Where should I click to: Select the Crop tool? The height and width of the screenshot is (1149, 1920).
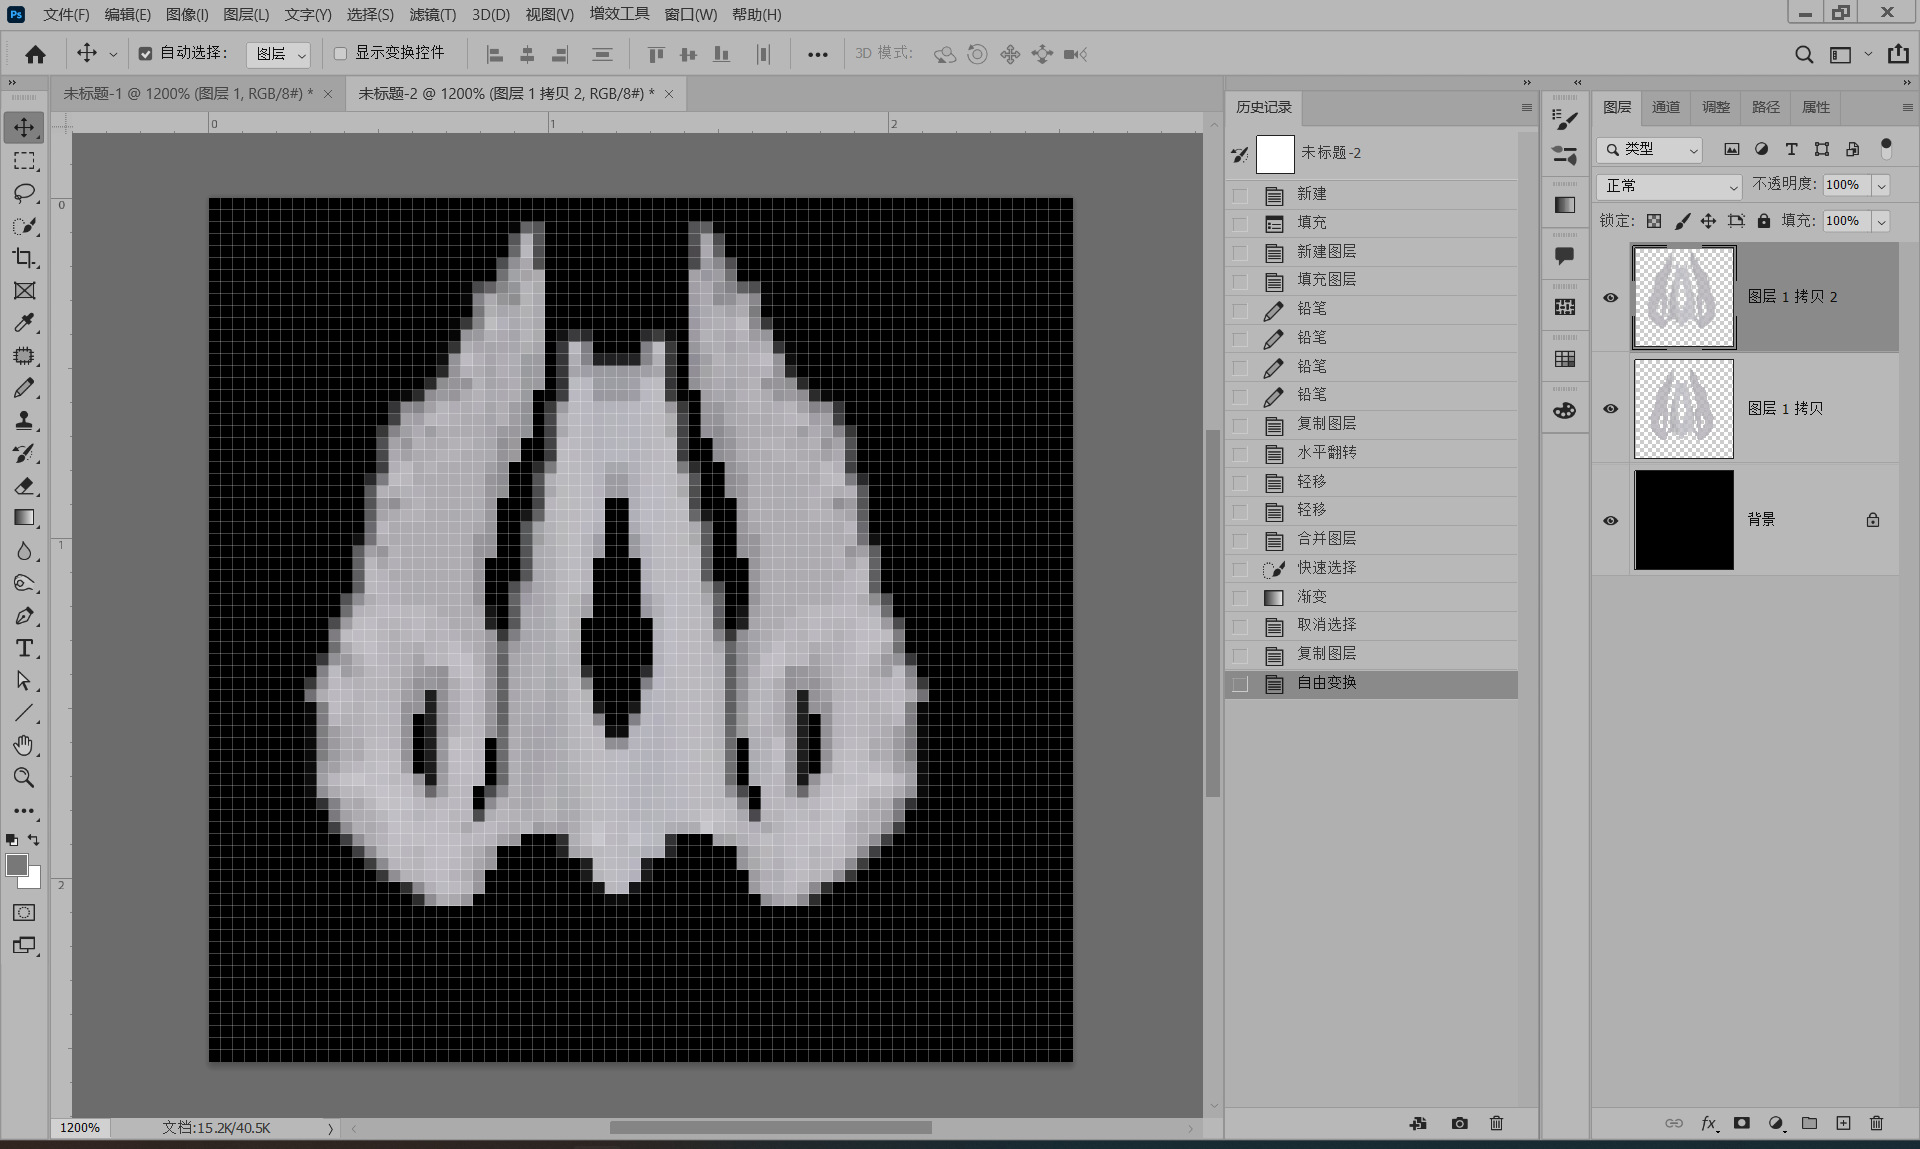point(24,258)
